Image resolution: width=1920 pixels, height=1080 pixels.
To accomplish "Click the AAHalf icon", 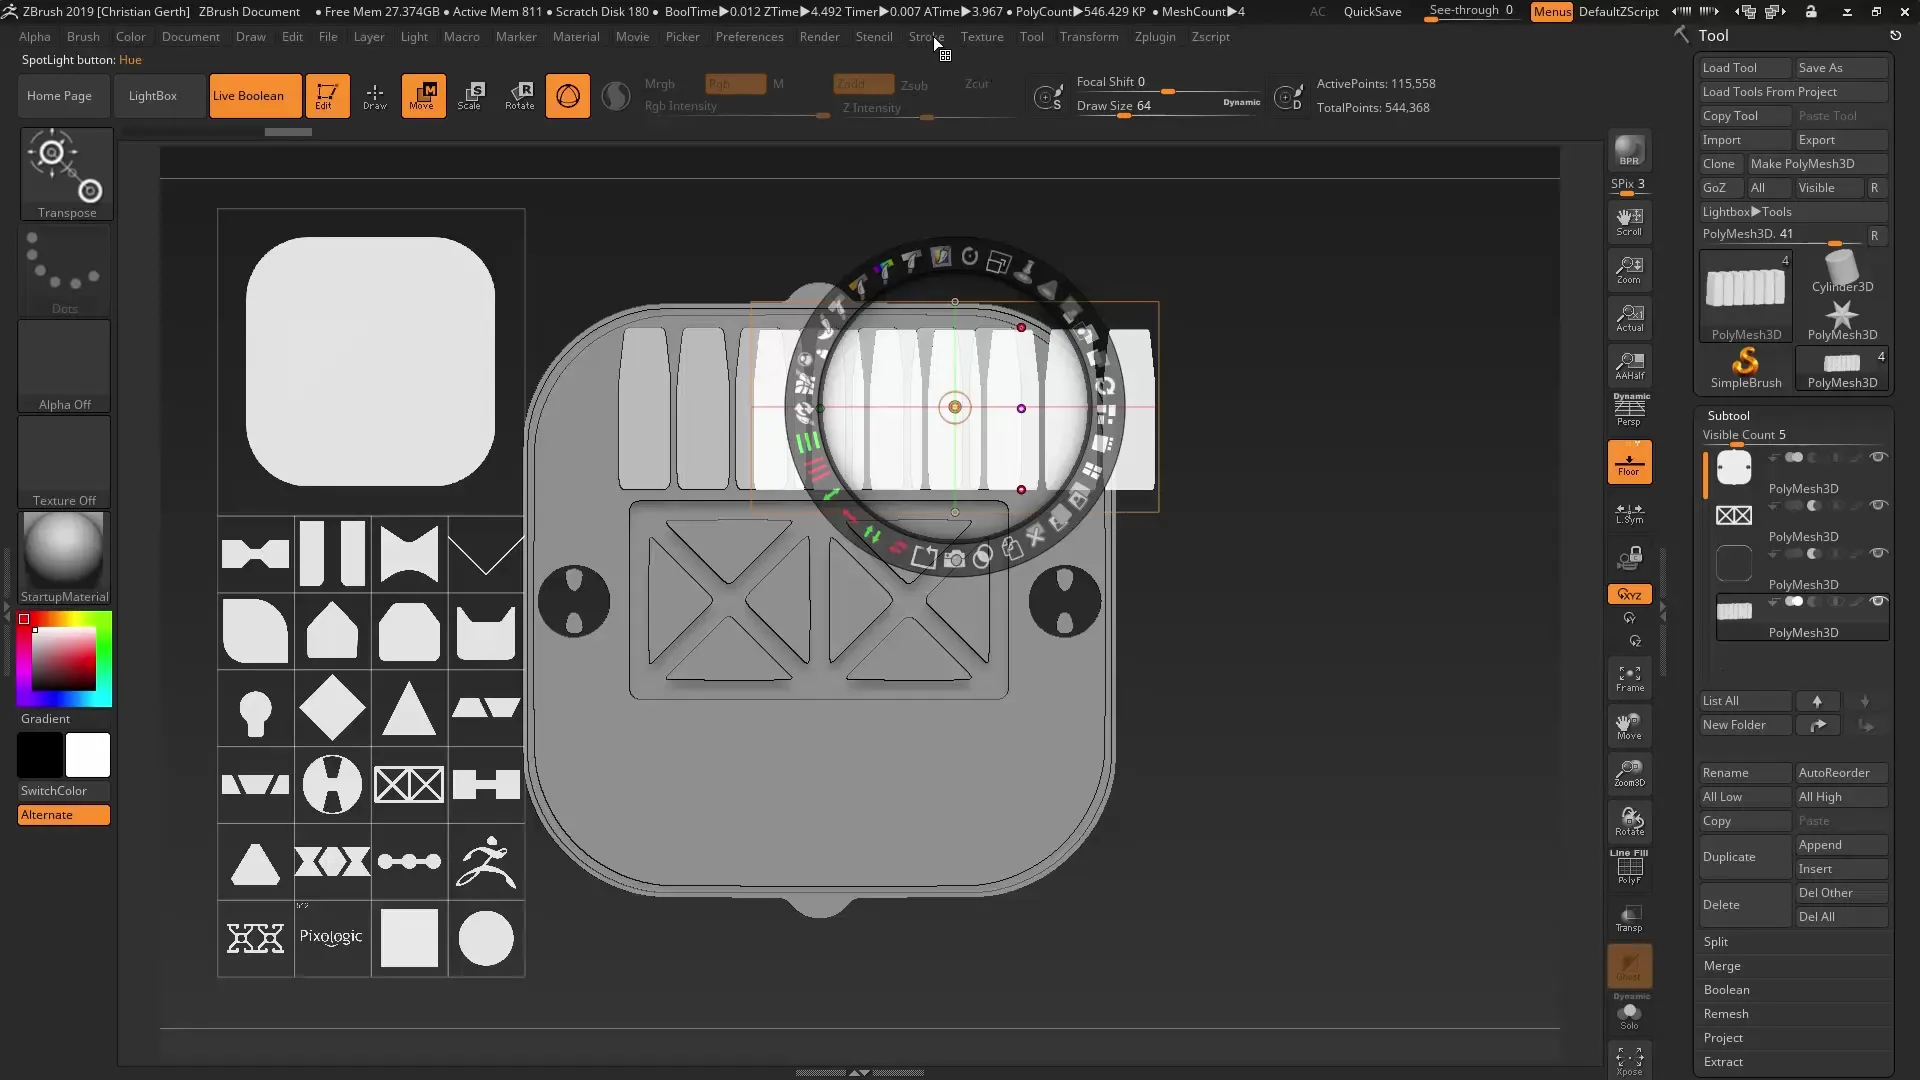I will [1629, 366].
